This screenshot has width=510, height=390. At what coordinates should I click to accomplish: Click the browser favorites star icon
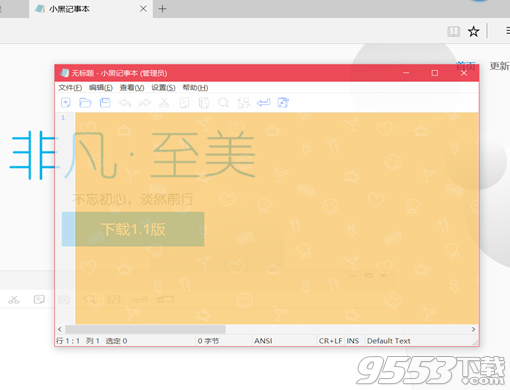[473, 32]
